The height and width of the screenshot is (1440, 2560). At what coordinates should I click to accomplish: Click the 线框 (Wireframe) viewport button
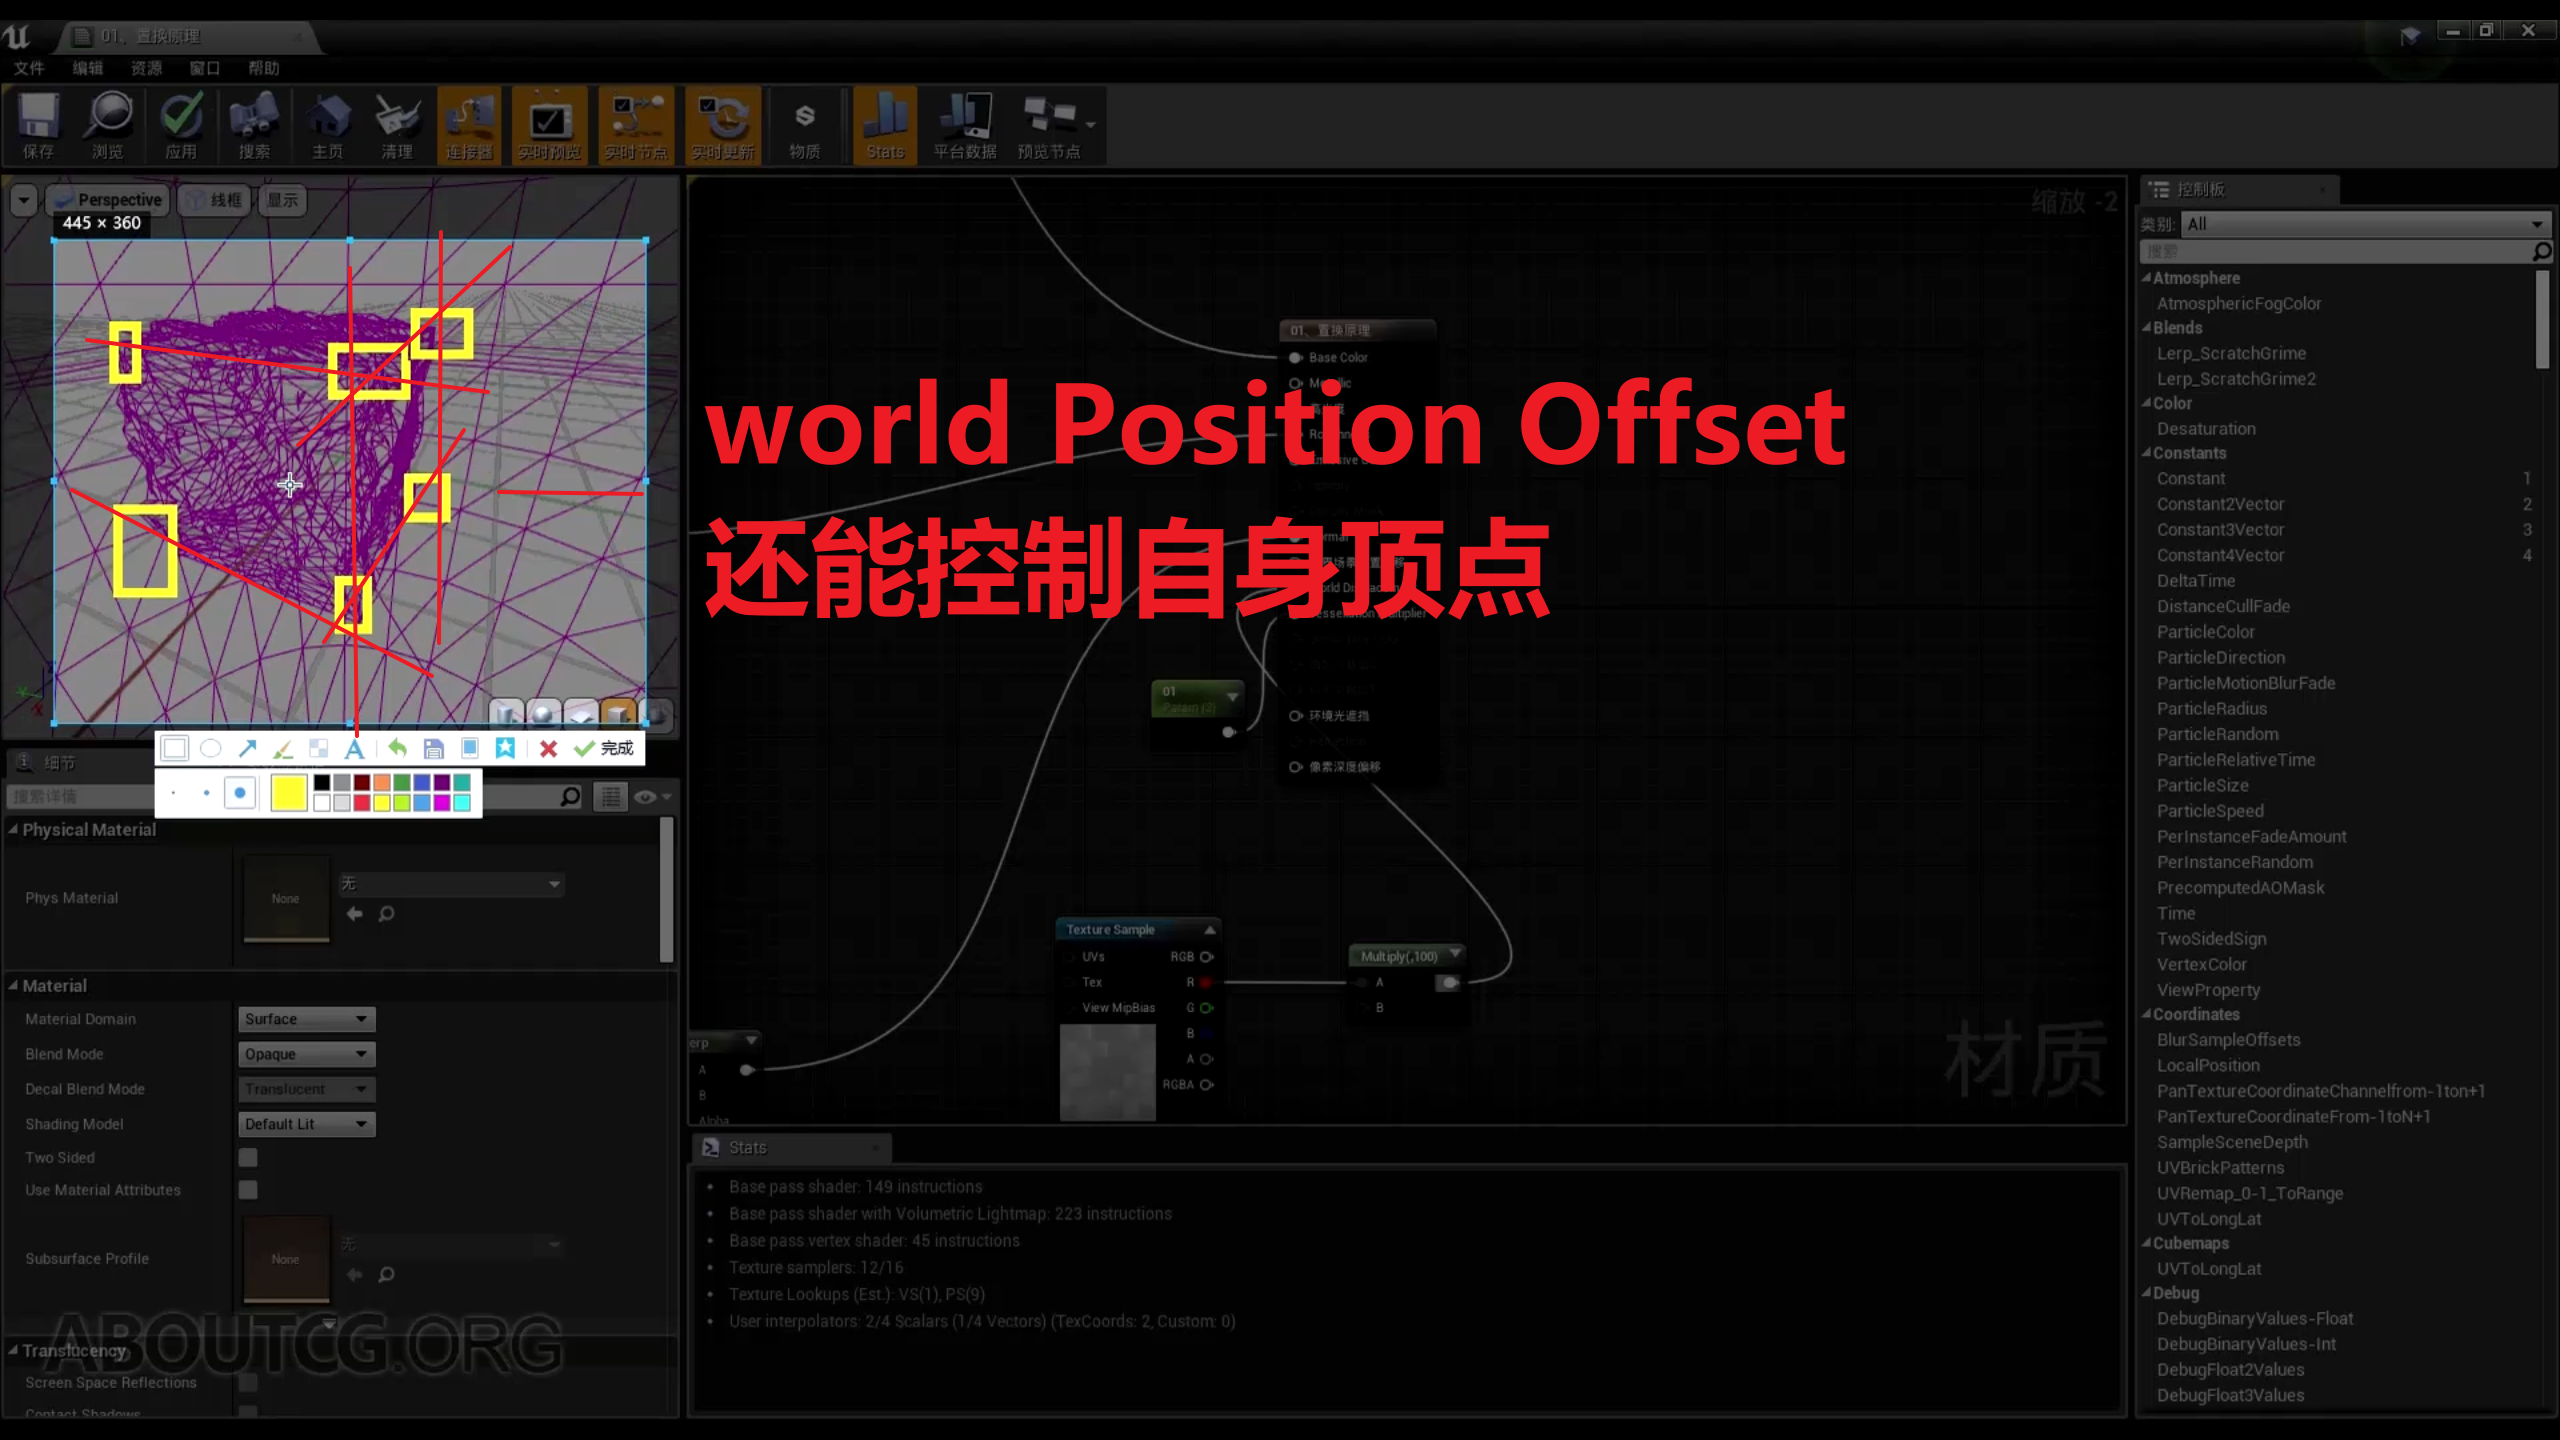(x=213, y=199)
